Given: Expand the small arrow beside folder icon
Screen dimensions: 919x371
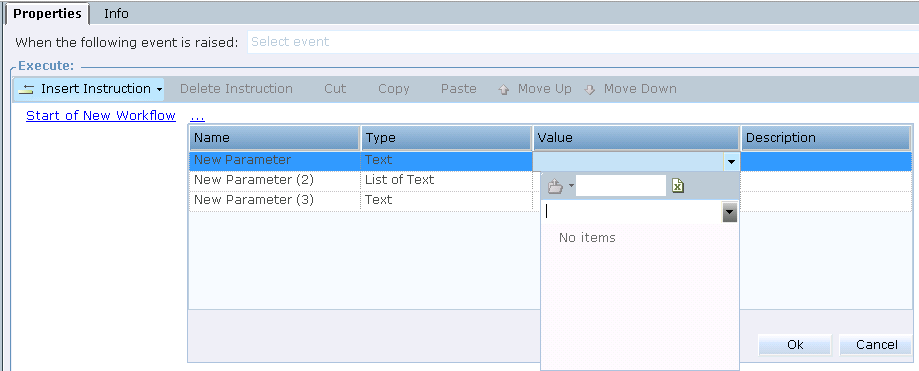Looking at the screenshot, I should click(x=571, y=186).
